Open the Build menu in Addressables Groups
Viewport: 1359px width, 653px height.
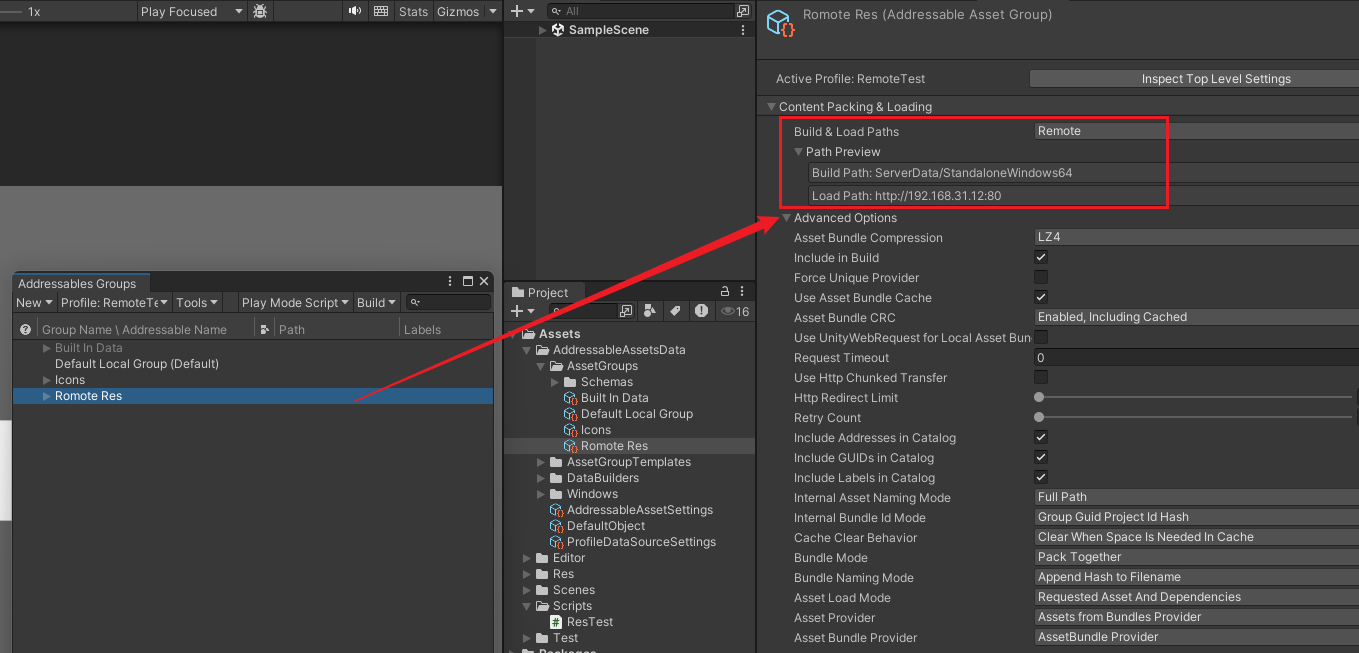click(376, 303)
